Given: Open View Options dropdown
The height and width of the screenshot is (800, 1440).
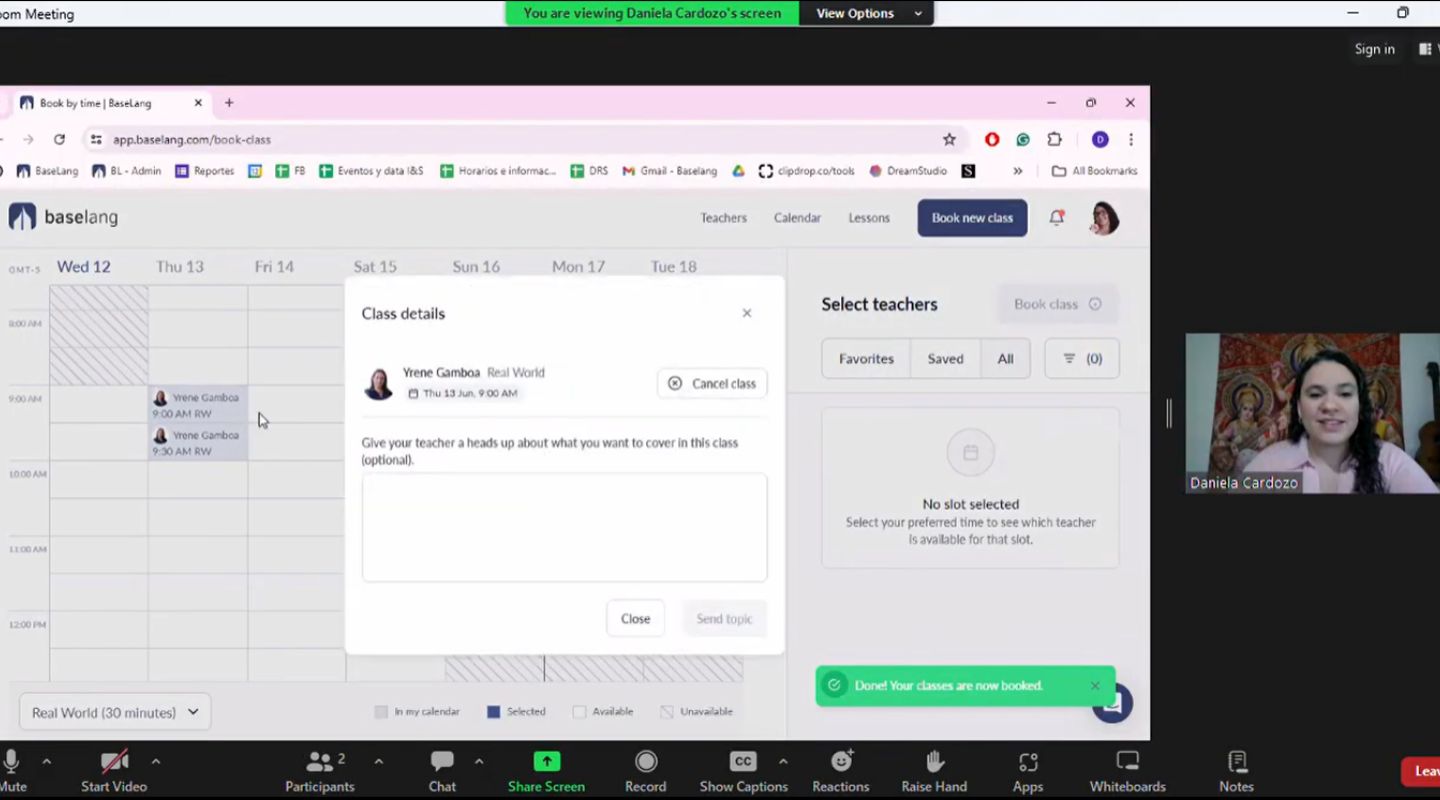Looking at the screenshot, I should tap(866, 13).
